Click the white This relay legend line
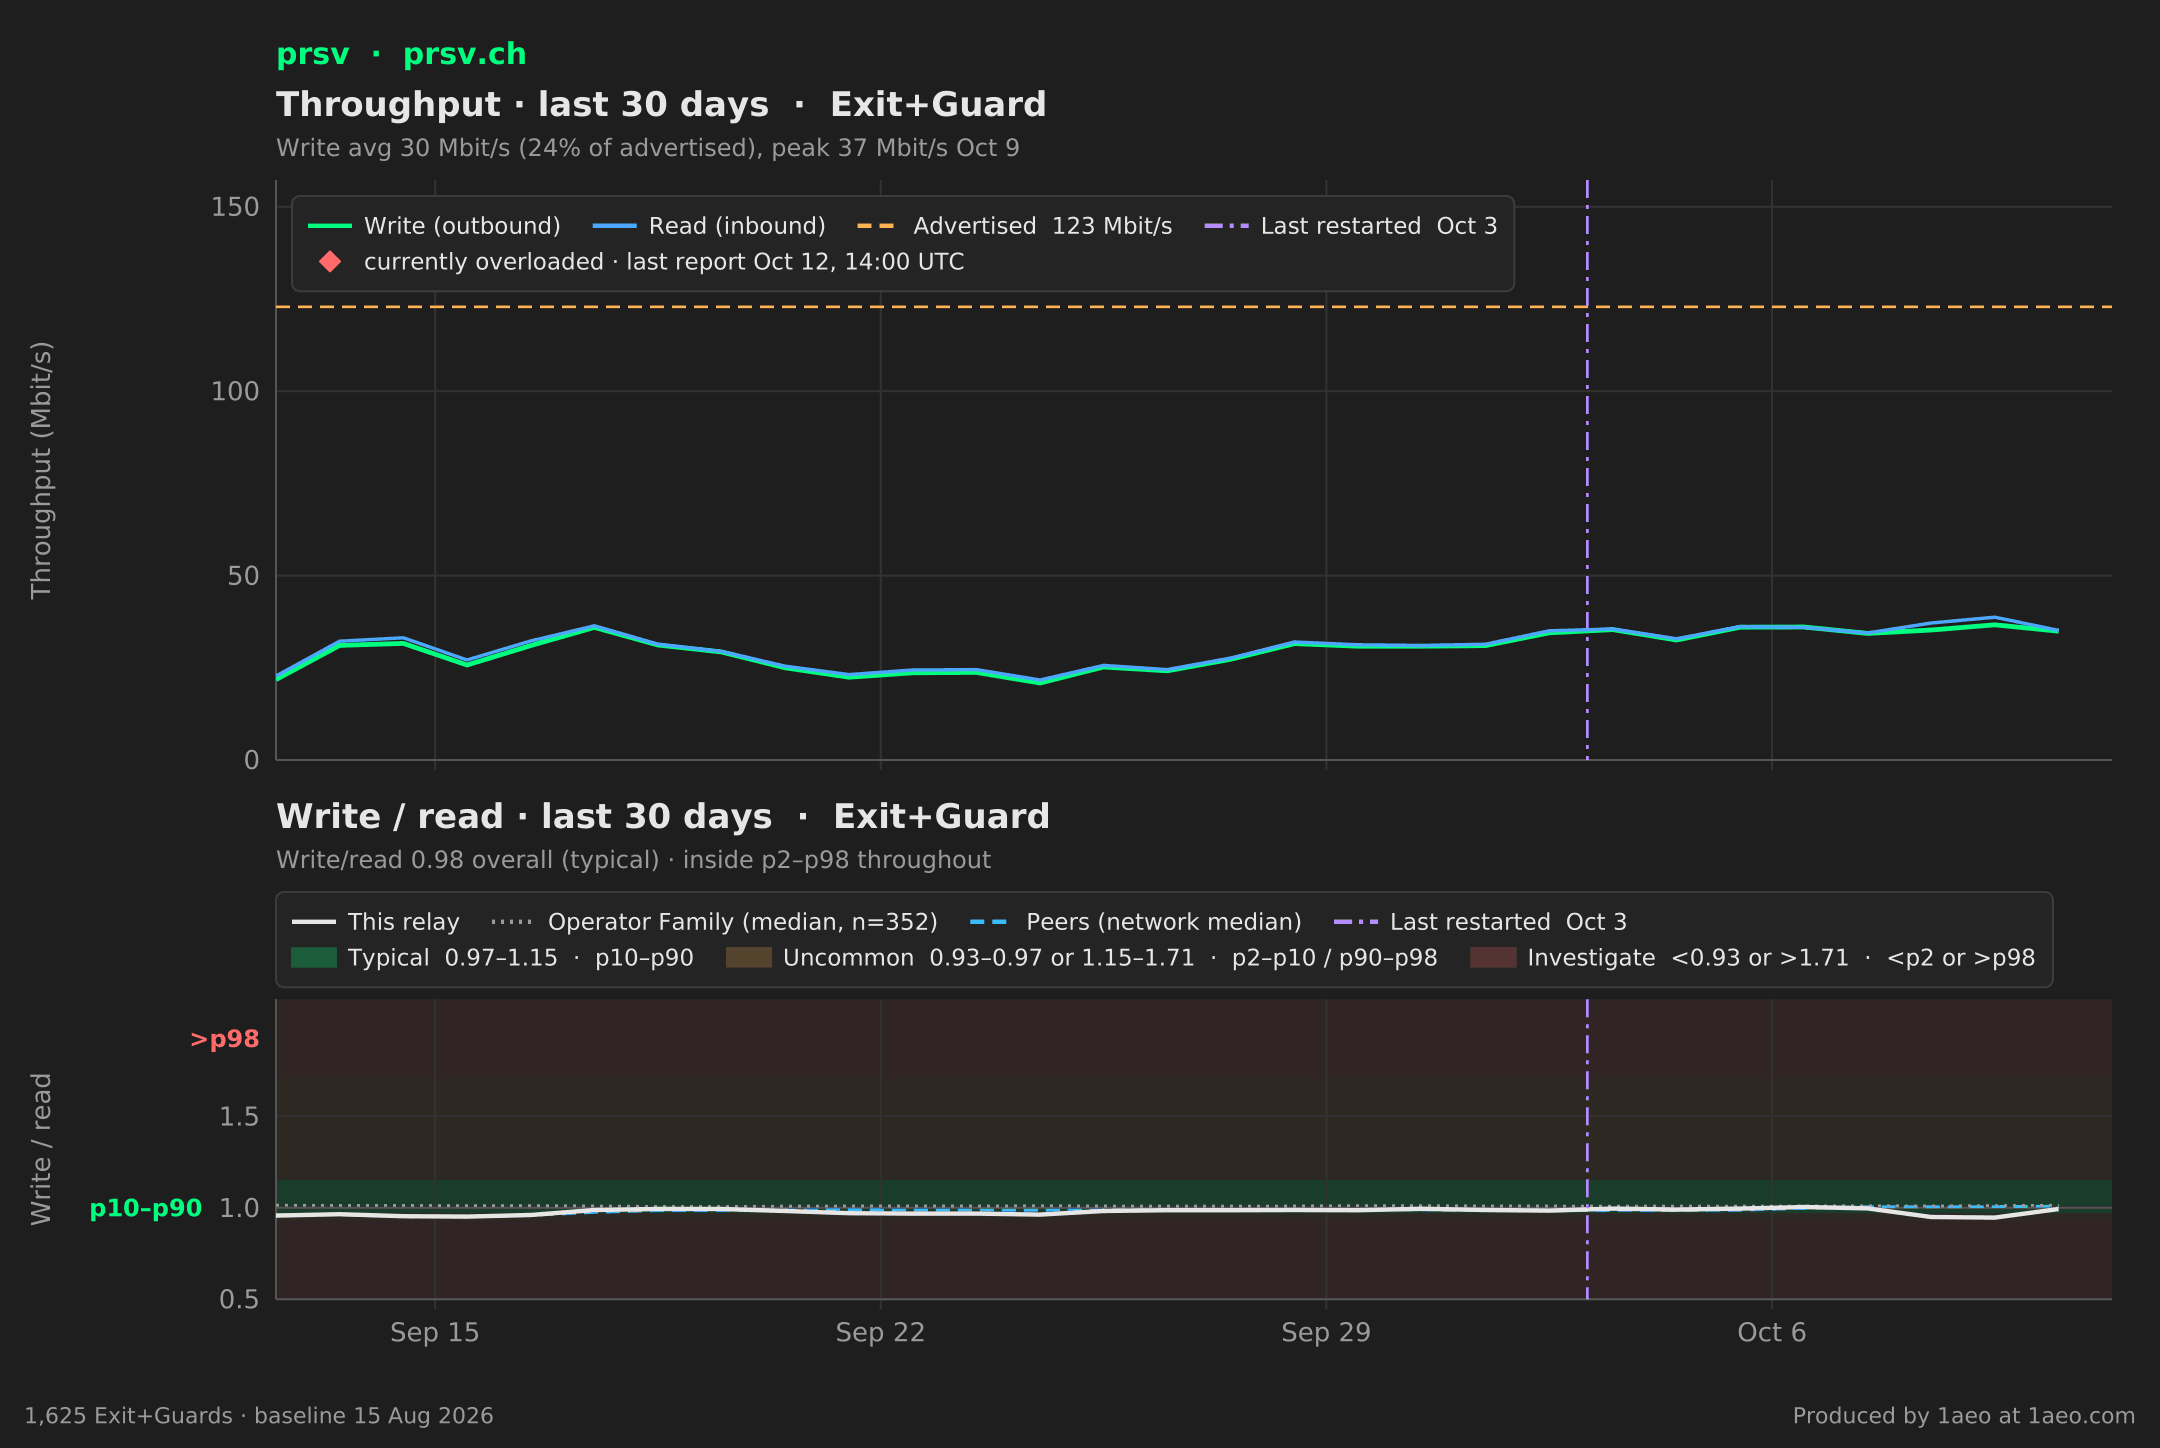This screenshot has height=1448, width=2160. click(x=313, y=922)
